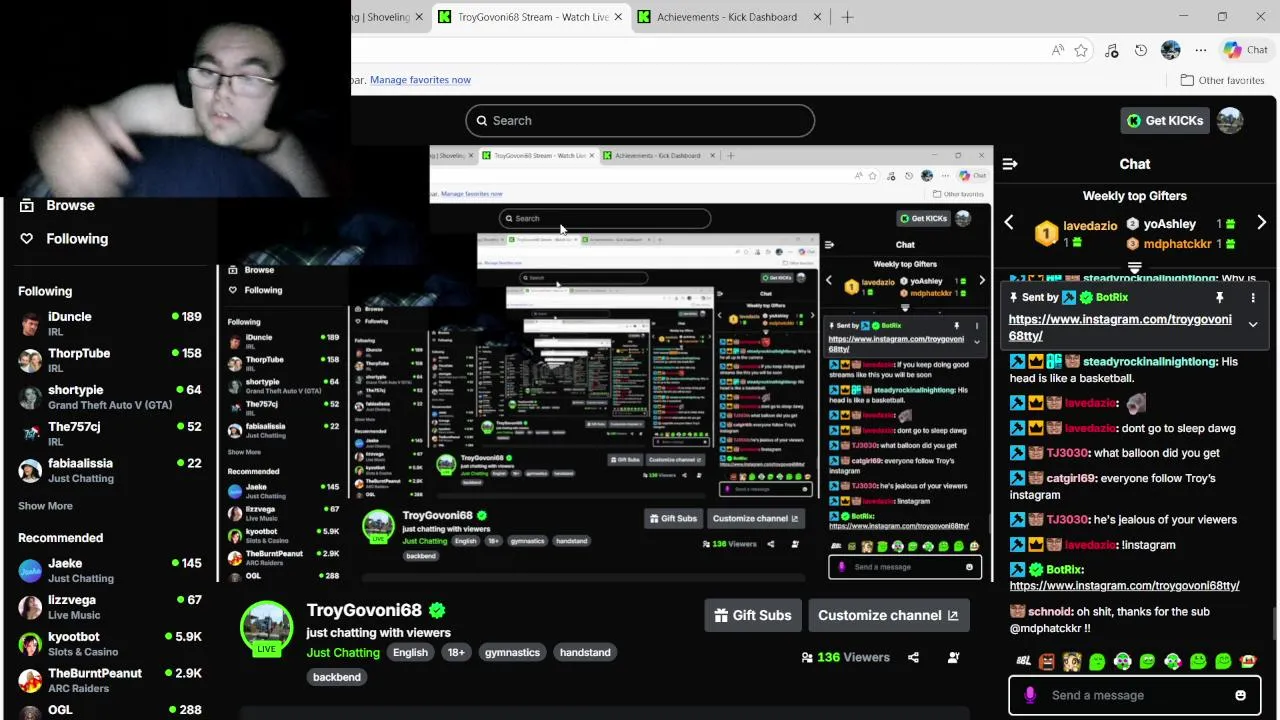This screenshot has height=720, width=1280.
Task: Insert the BBL emote
Action: (x=1023, y=661)
